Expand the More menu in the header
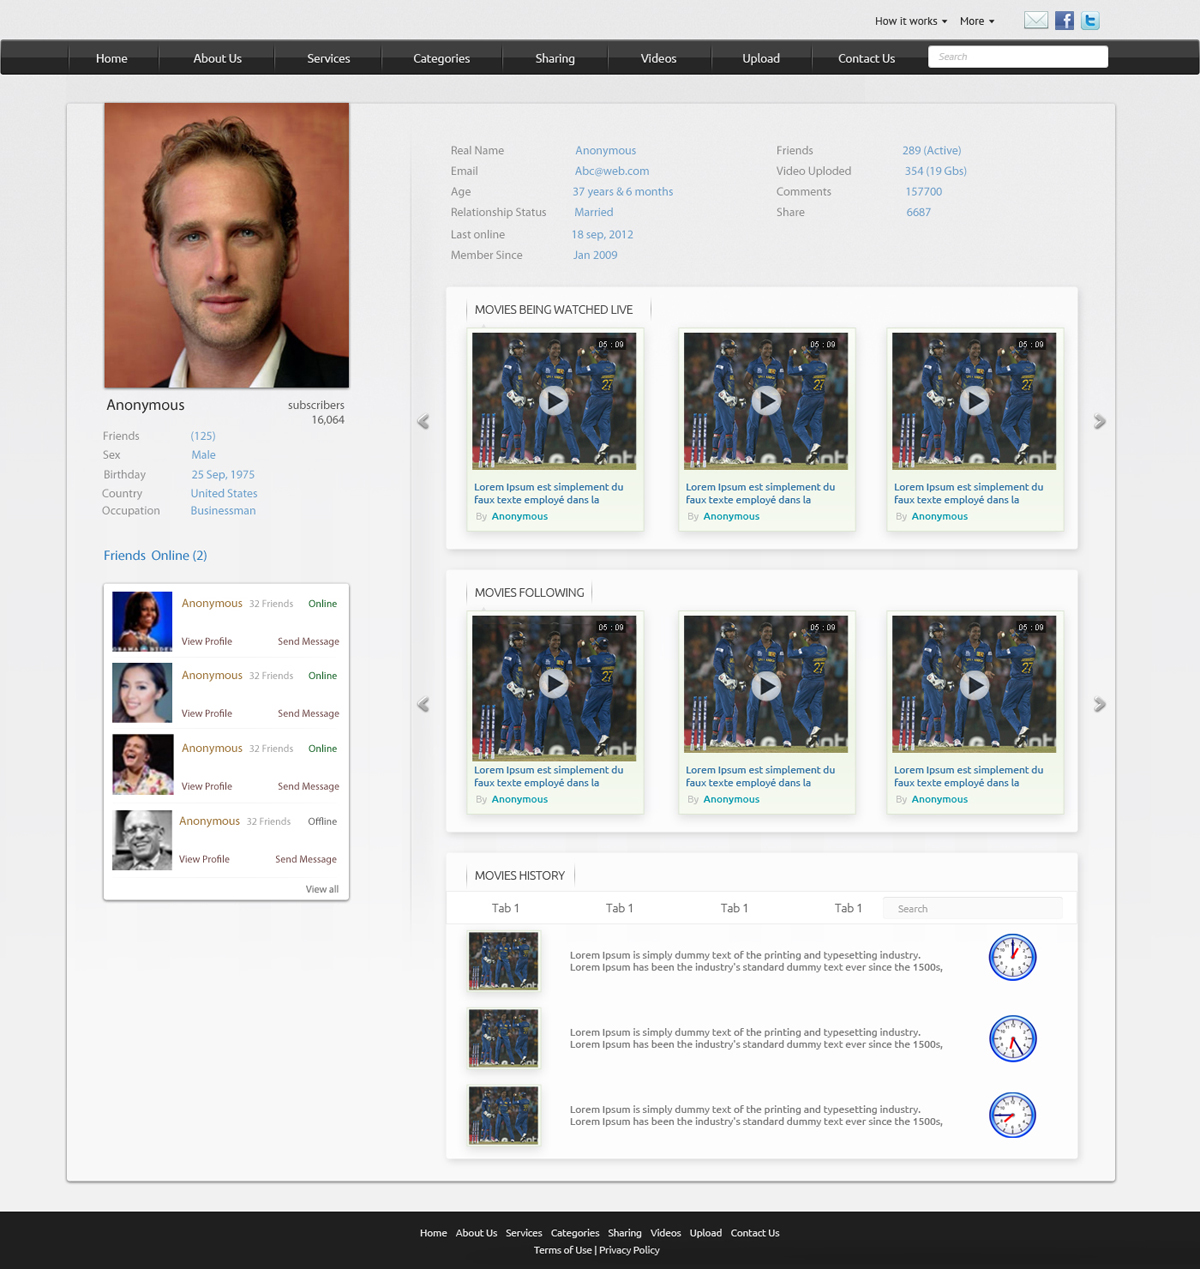 click(x=975, y=20)
